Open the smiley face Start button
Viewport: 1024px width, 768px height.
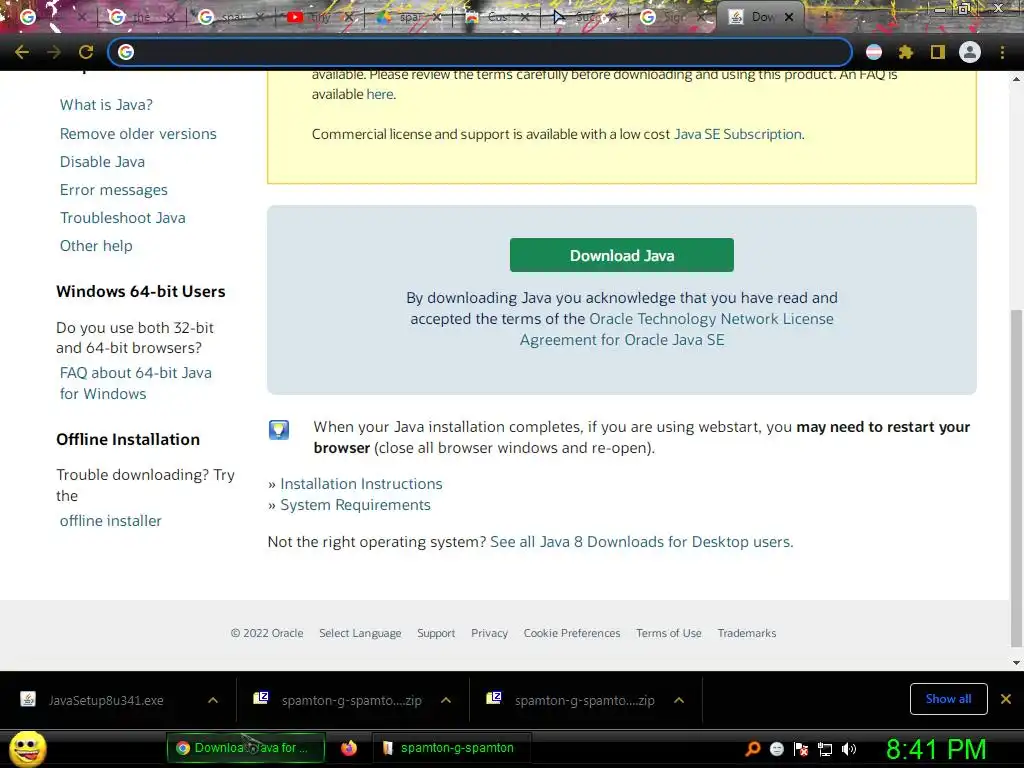pyautogui.click(x=28, y=748)
